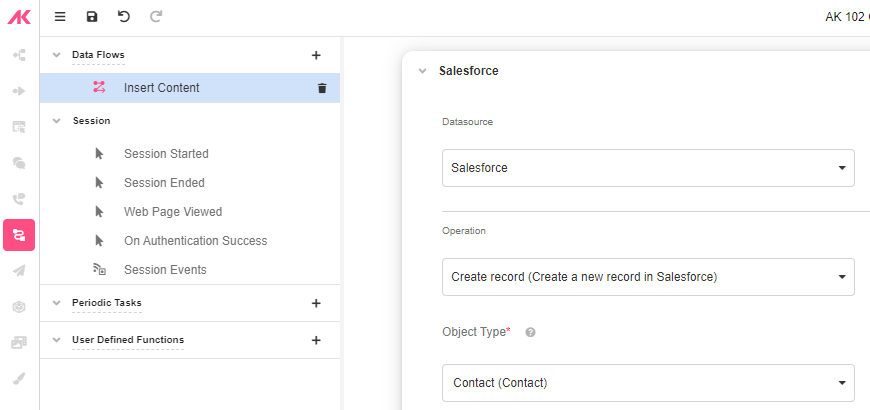Open the paintbrush theme sidebar icon
The width and height of the screenshot is (870, 410).
click(x=19, y=379)
